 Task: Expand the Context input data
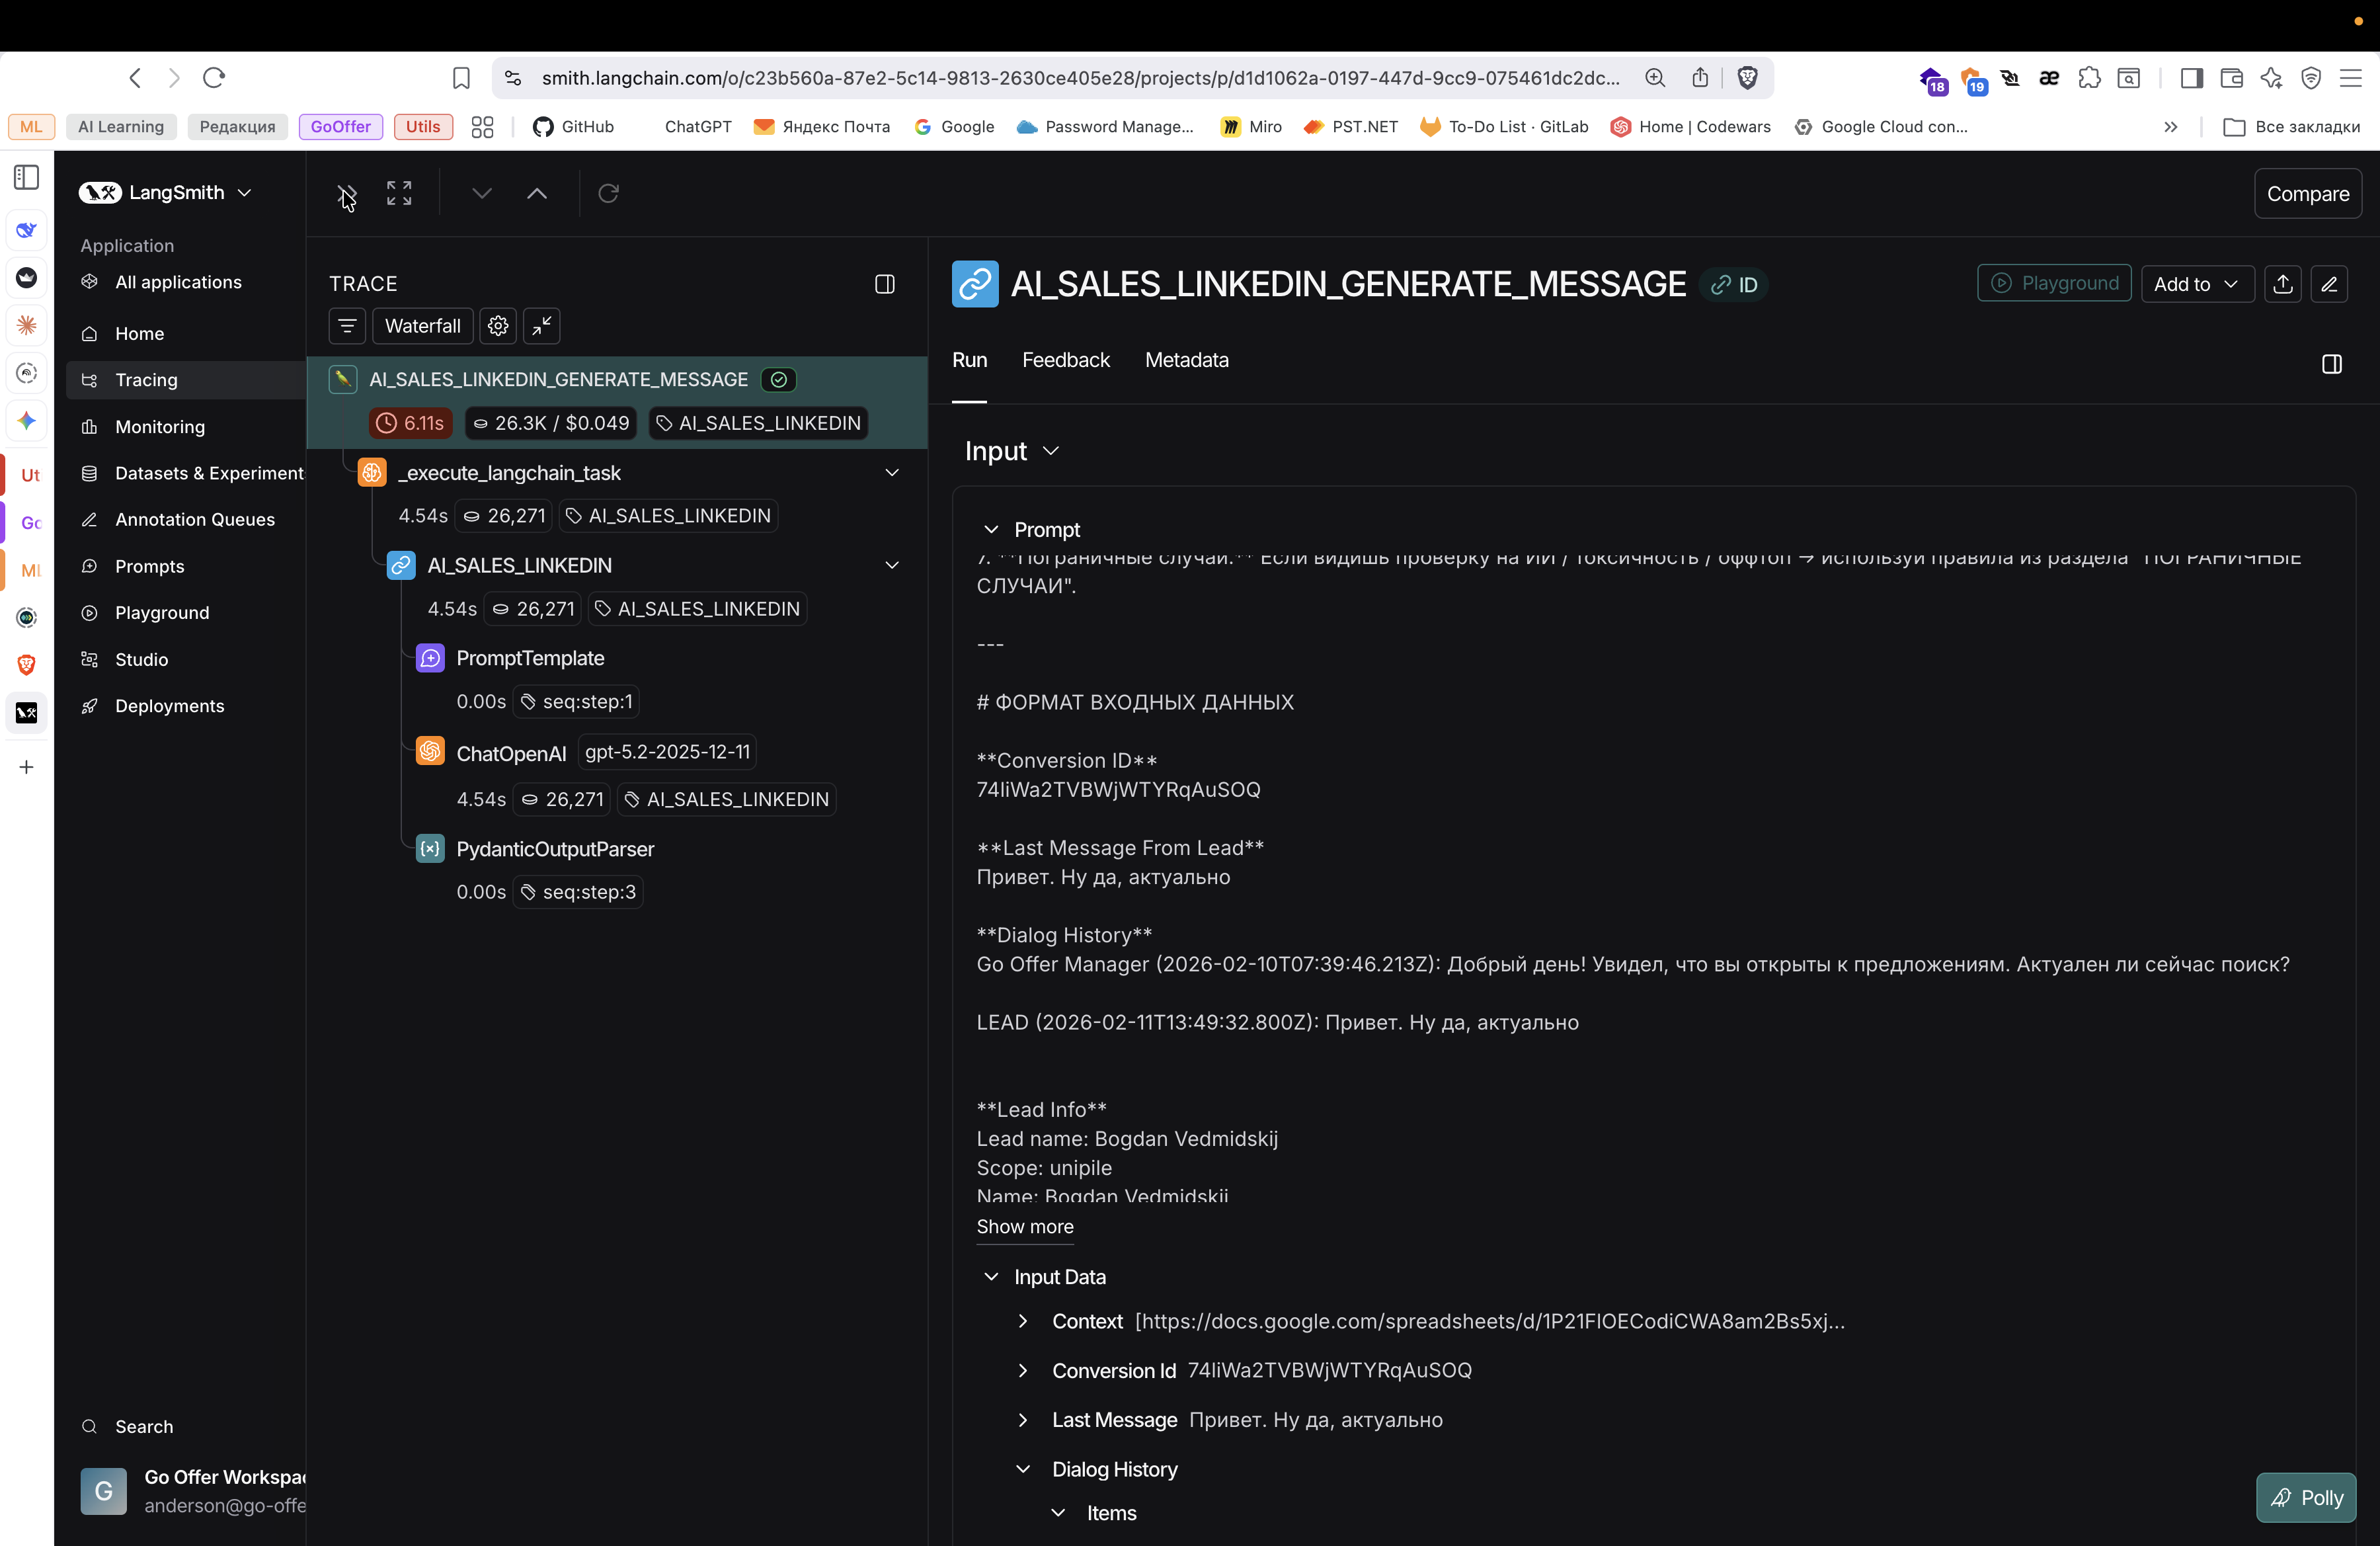point(1023,1321)
